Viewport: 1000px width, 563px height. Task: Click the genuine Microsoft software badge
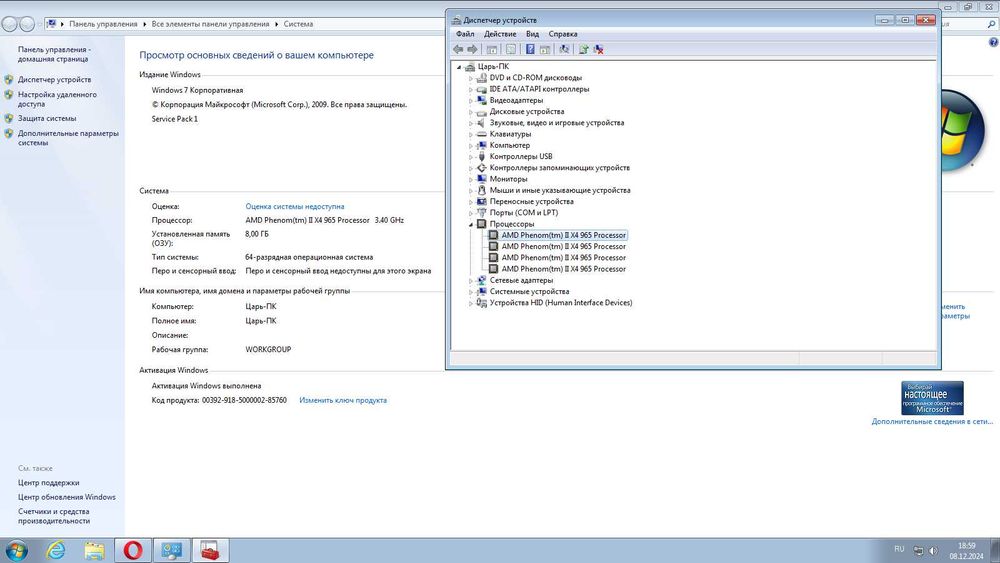click(x=932, y=398)
